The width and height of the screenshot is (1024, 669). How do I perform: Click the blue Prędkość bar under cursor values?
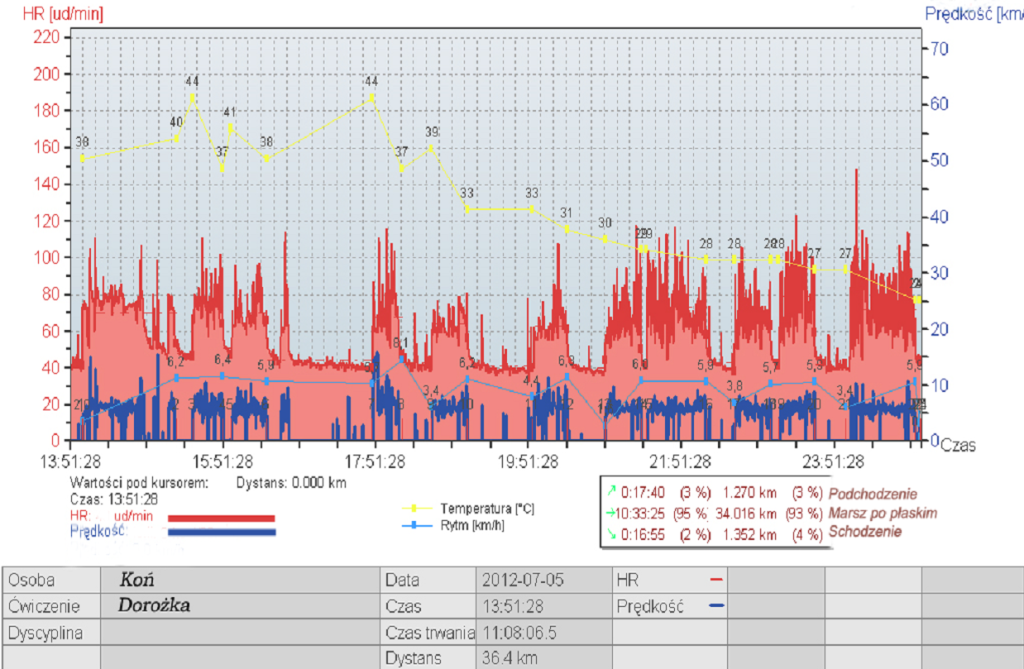221,532
